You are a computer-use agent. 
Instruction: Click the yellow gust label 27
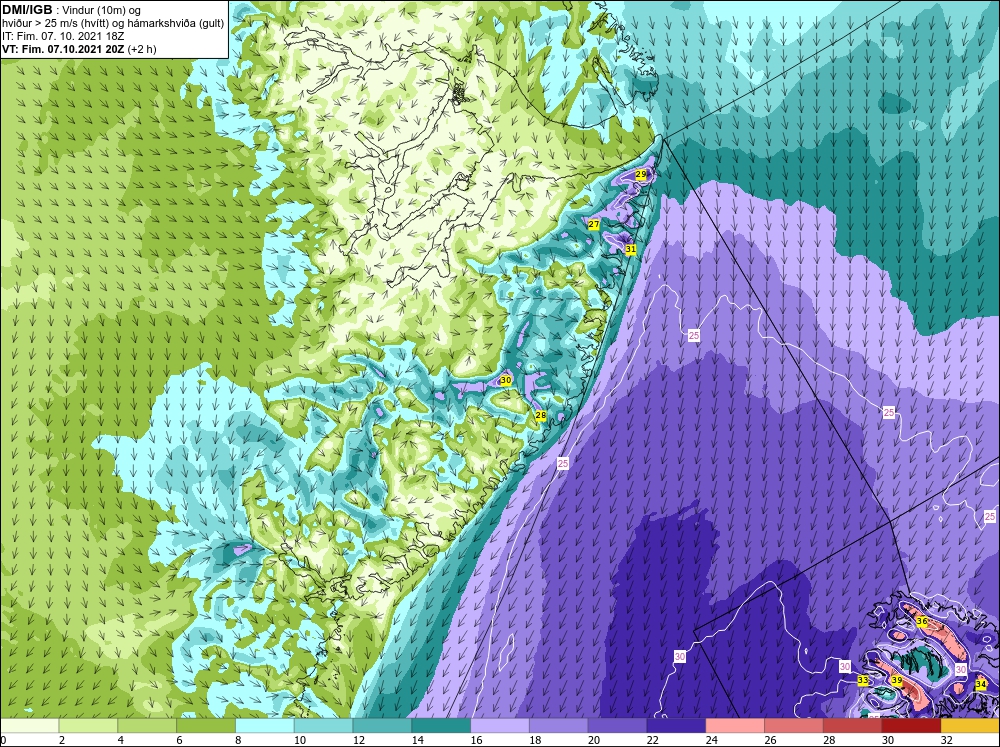[x=594, y=225]
